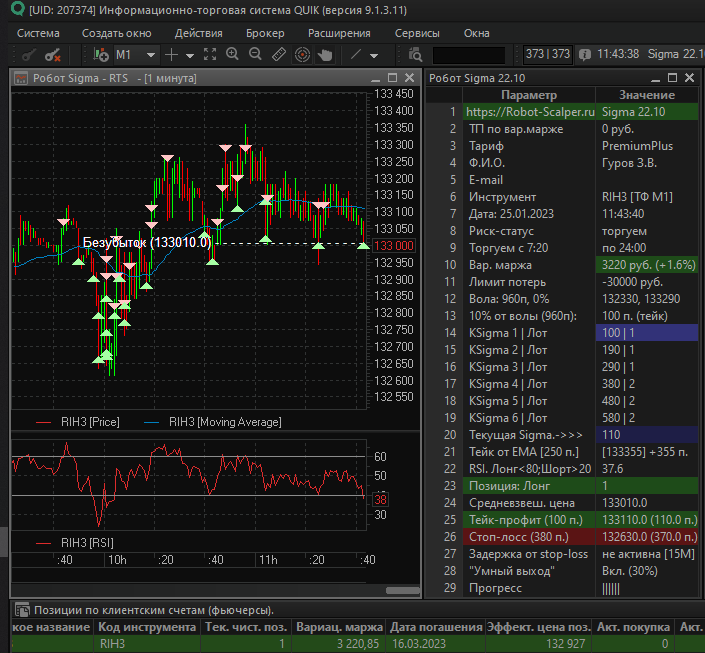Click the instrument search icon
Screen dimensions: 705x653
coord(415,55)
